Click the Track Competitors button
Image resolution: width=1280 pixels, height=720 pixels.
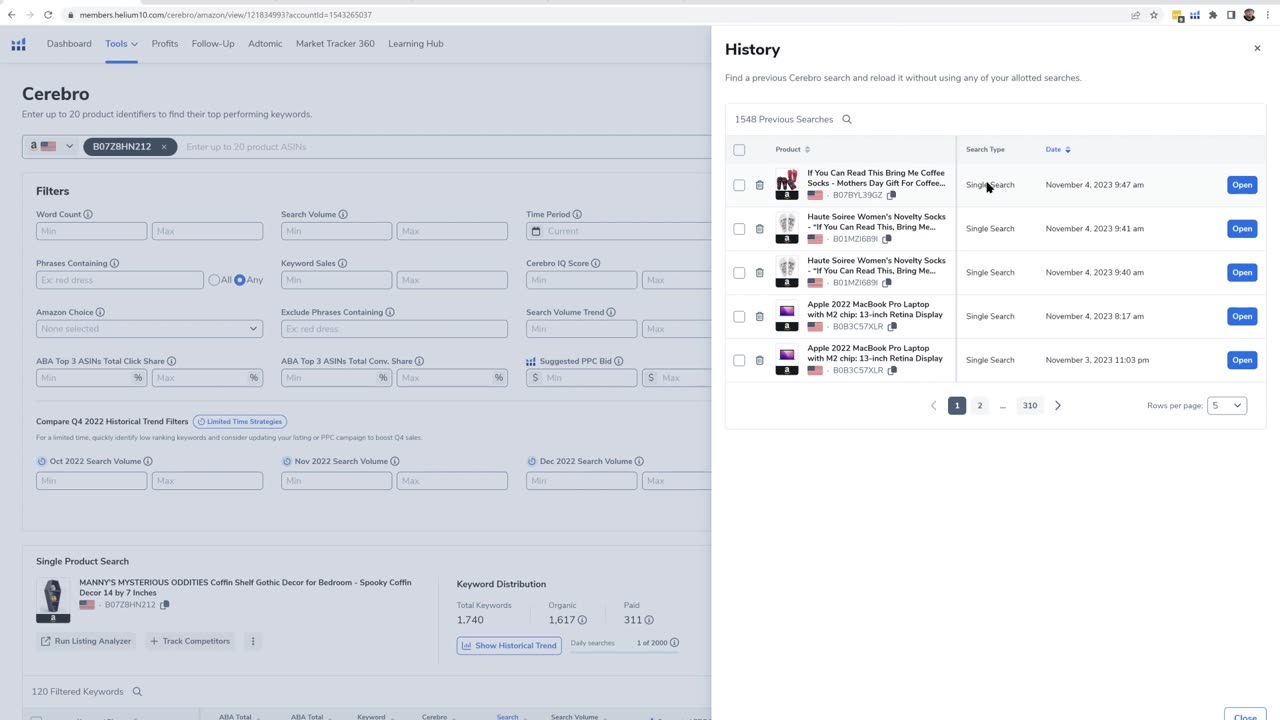pyautogui.click(x=190, y=641)
